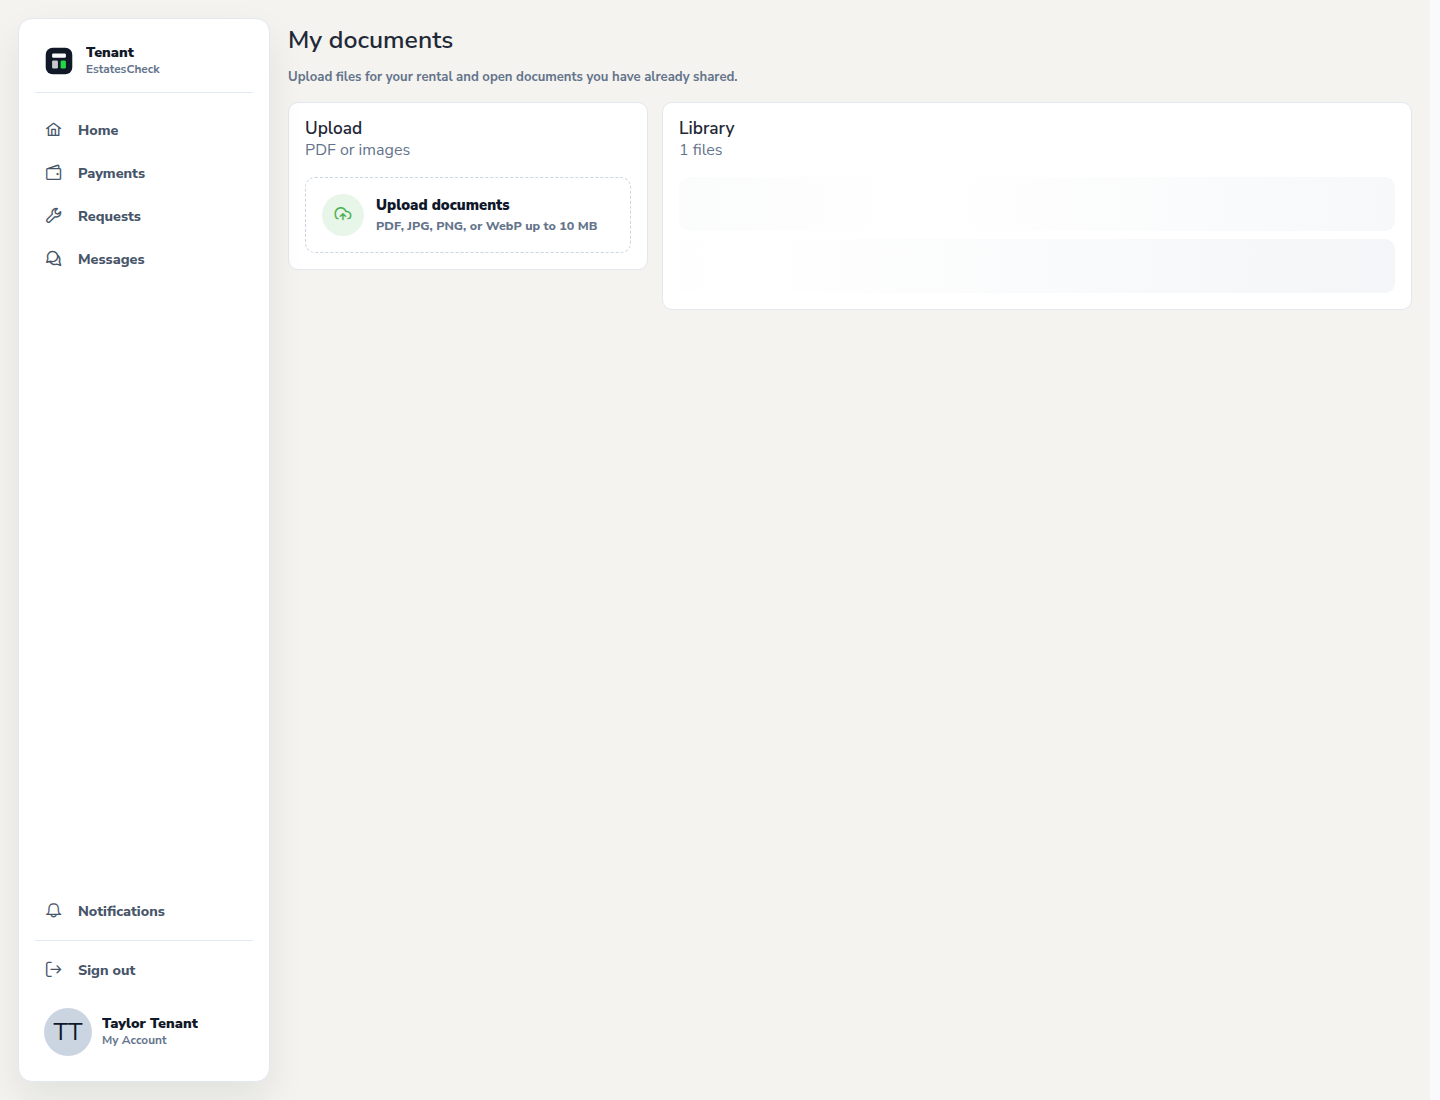This screenshot has height=1100, width=1440.
Task: Click the 'PDF or images' subtitle
Action: click(x=358, y=150)
